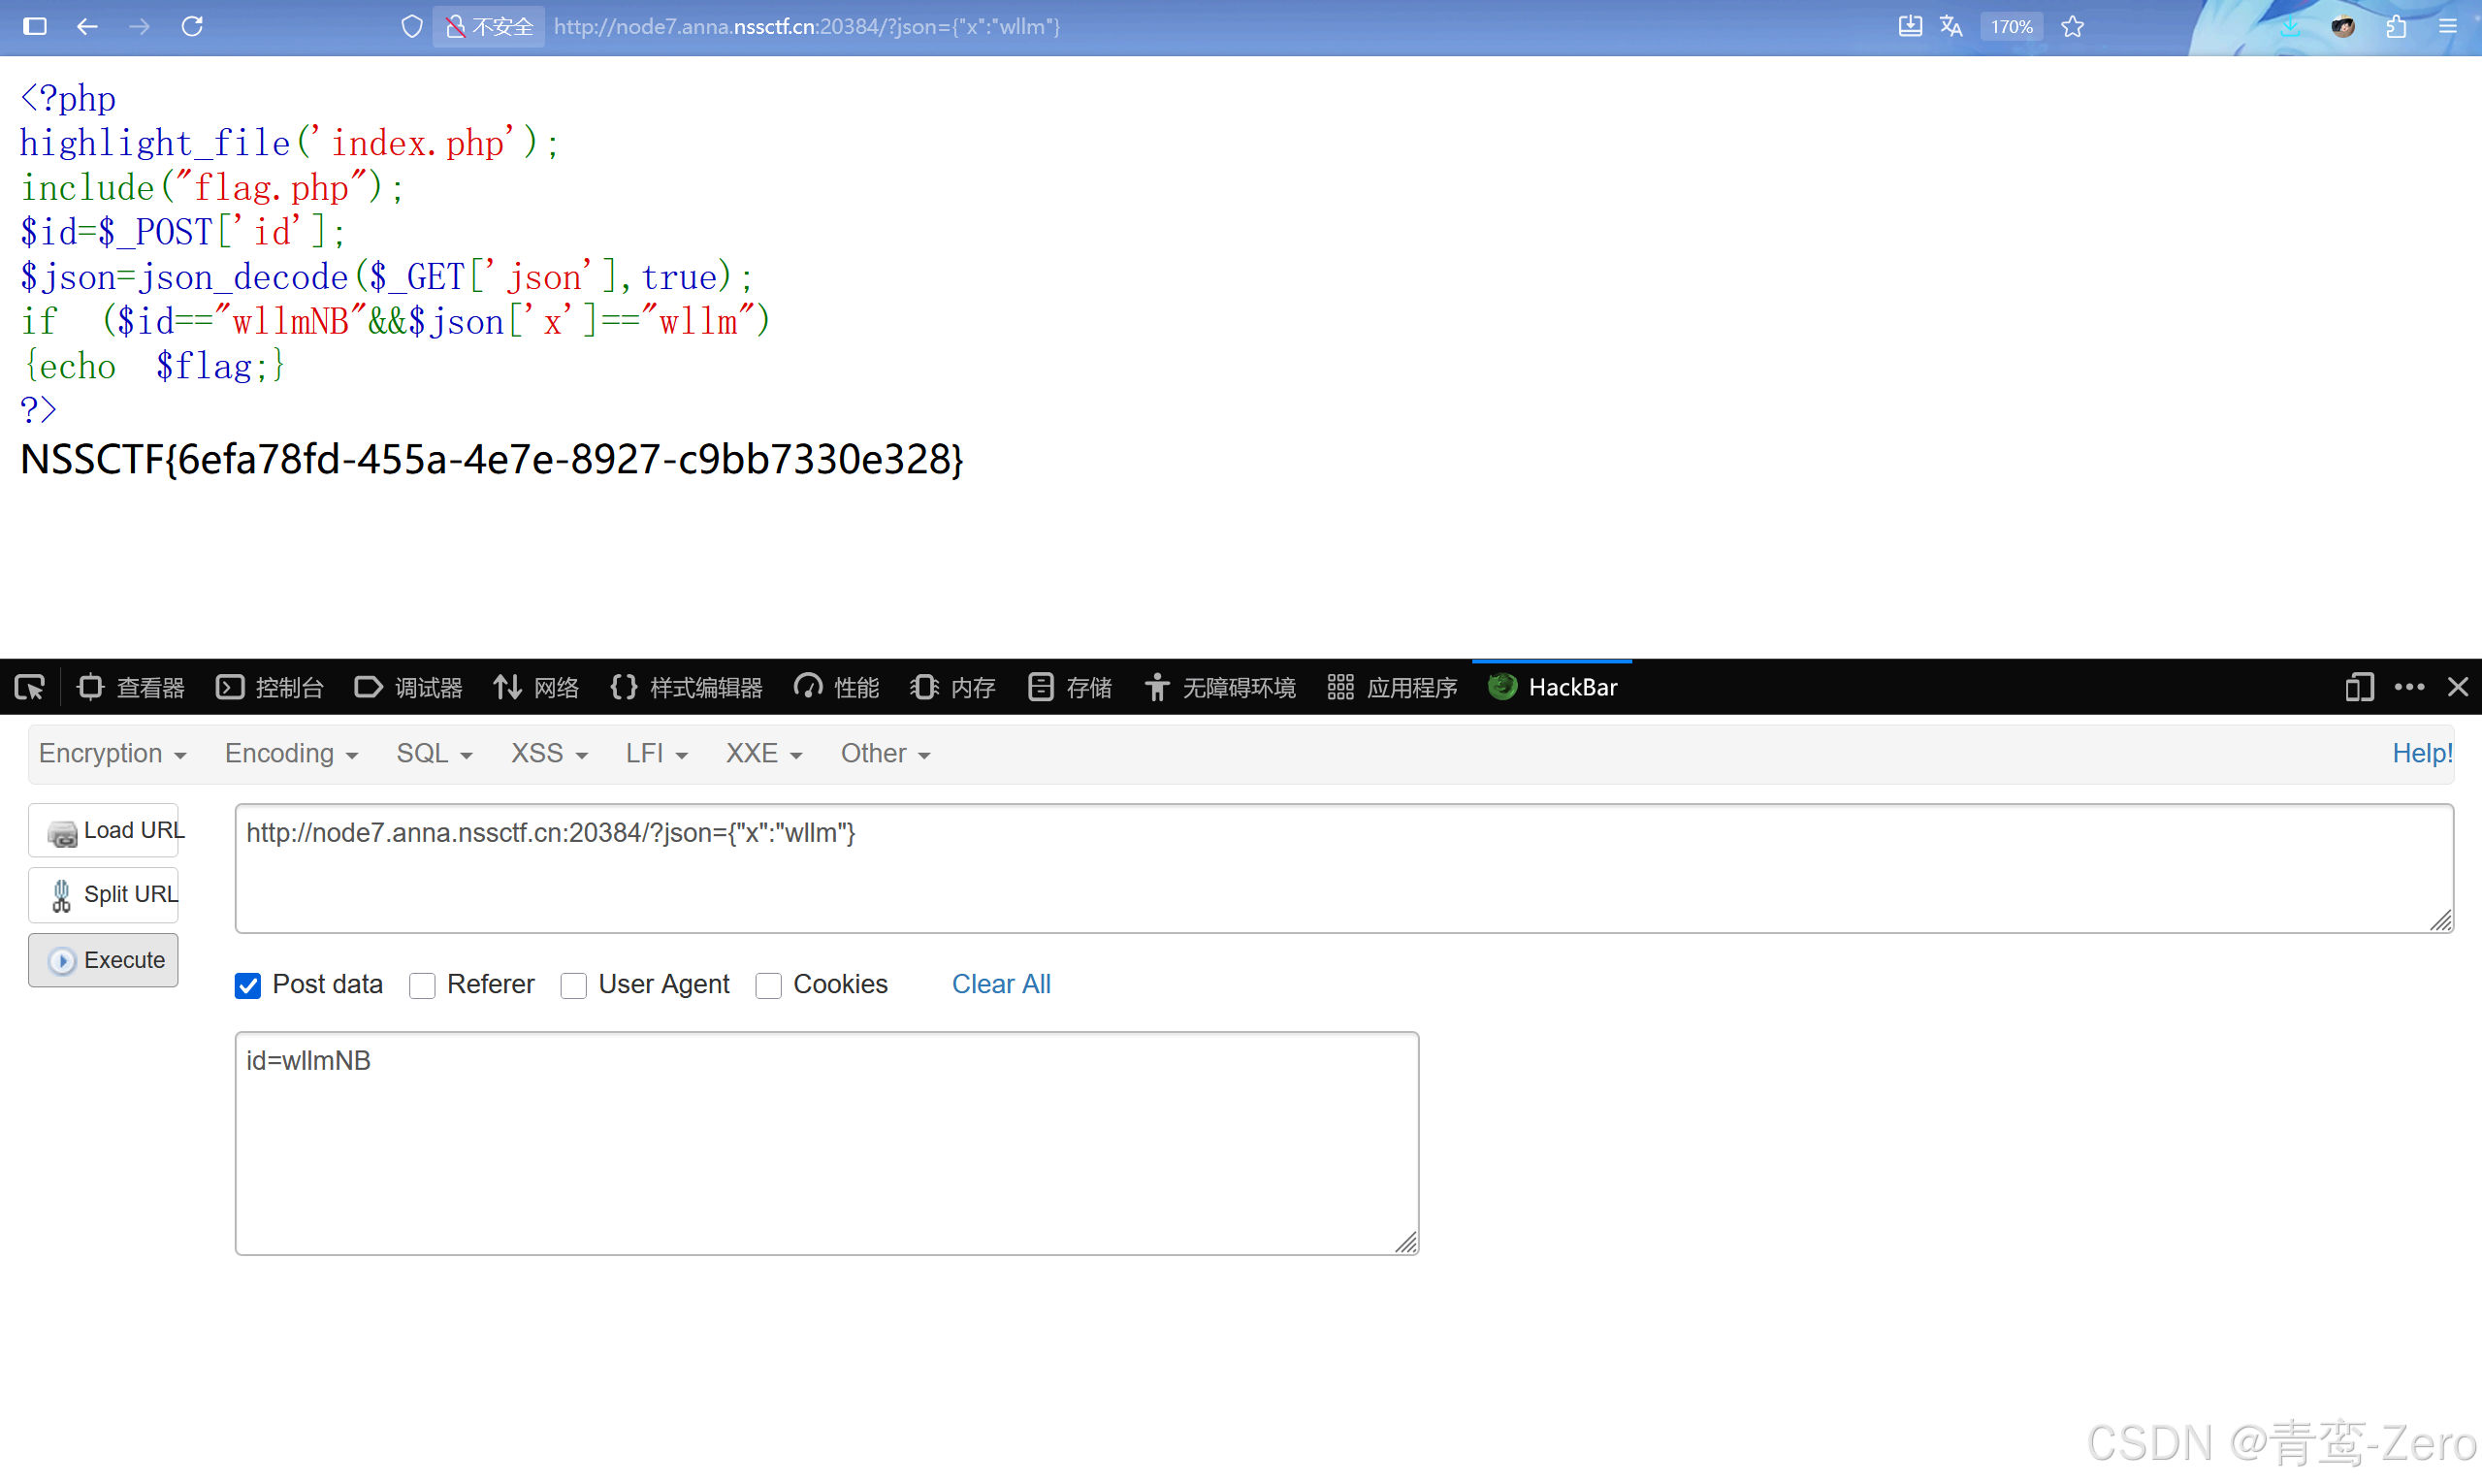Viewport: 2482px width, 1484px height.
Task: Open the devtools three-dots options menu
Action: click(2408, 687)
